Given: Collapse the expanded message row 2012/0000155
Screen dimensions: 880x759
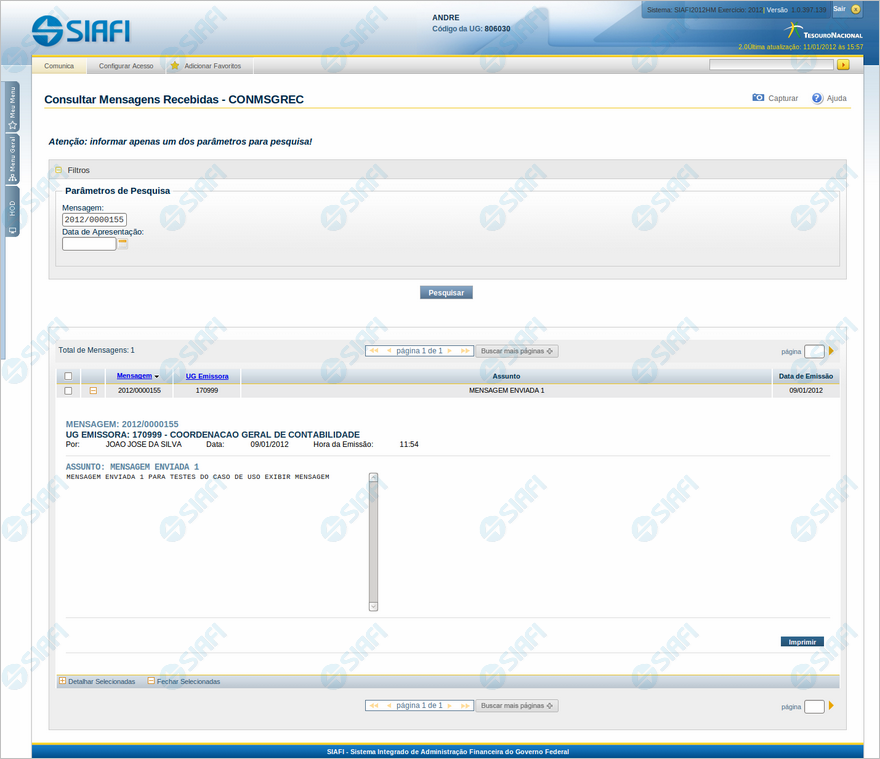Looking at the screenshot, I should (x=93, y=391).
